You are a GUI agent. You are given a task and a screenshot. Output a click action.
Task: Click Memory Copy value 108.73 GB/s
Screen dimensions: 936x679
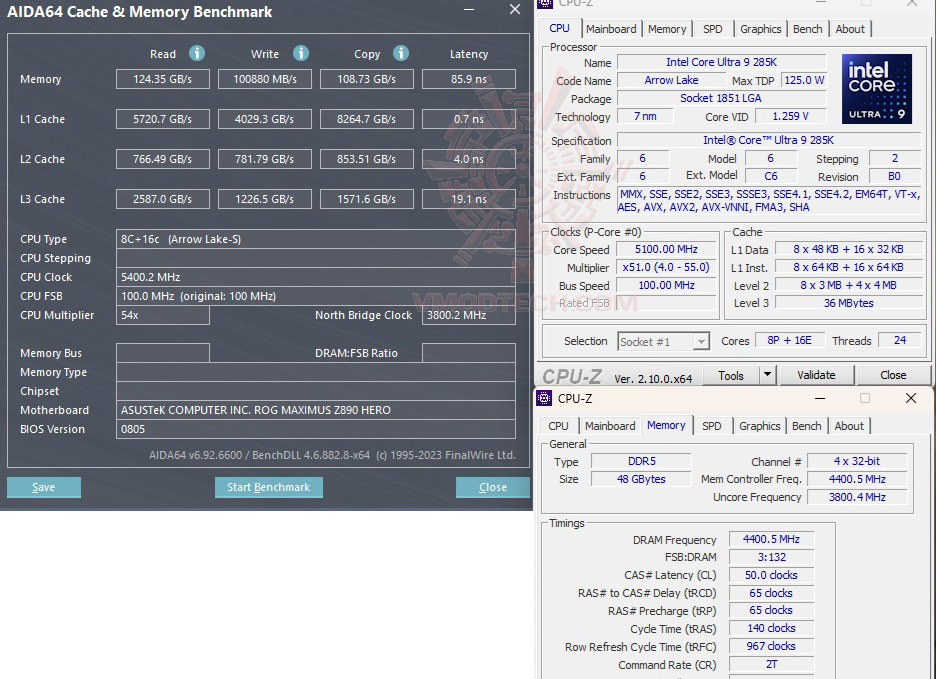(367, 79)
